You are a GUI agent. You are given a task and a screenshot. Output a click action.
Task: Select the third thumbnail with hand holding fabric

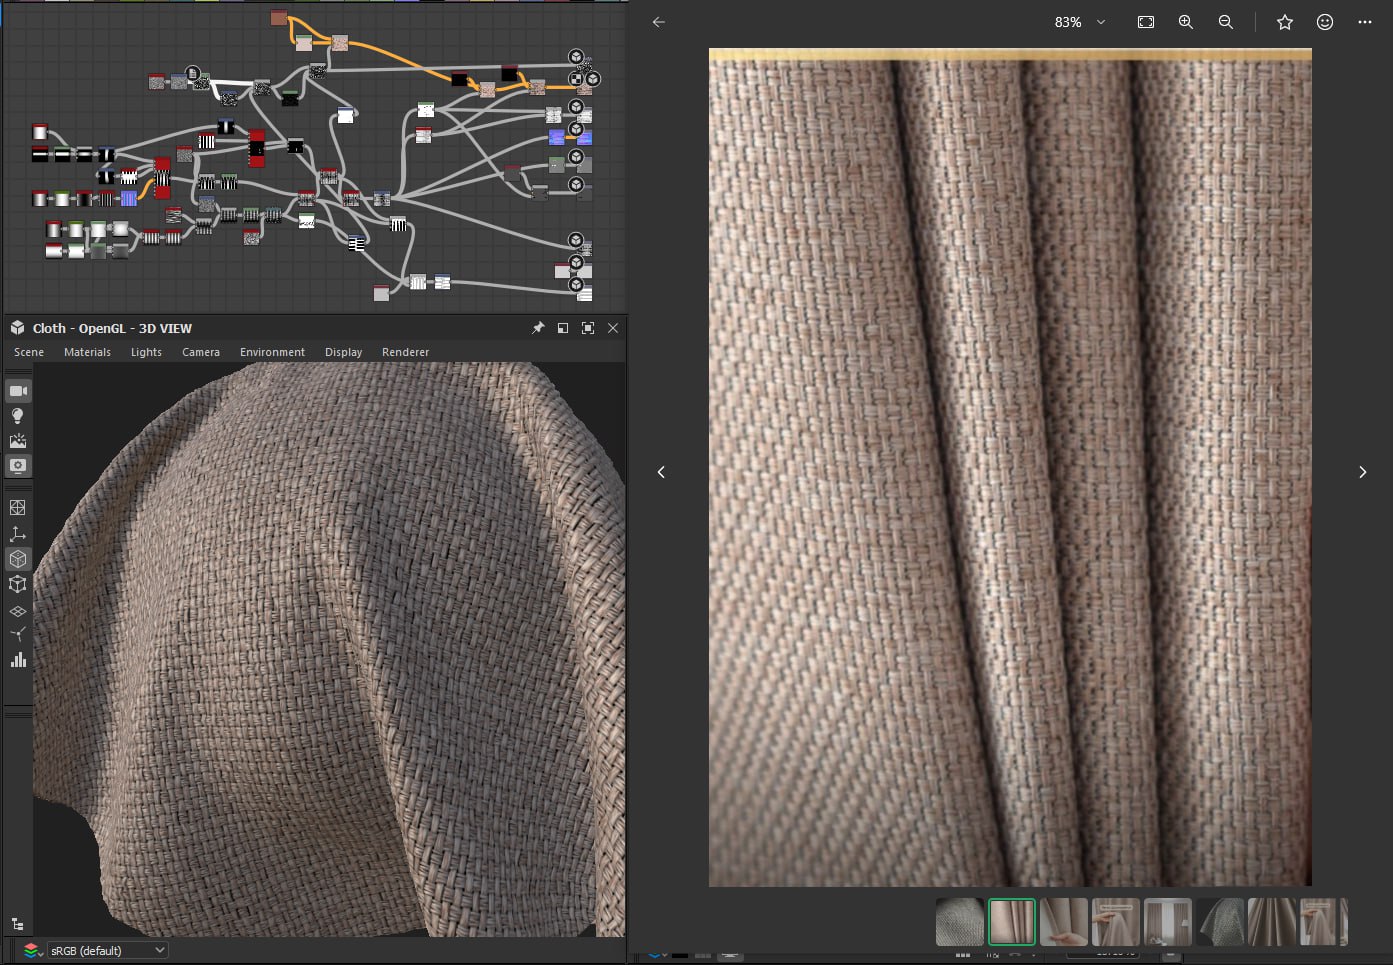(1064, 922)
